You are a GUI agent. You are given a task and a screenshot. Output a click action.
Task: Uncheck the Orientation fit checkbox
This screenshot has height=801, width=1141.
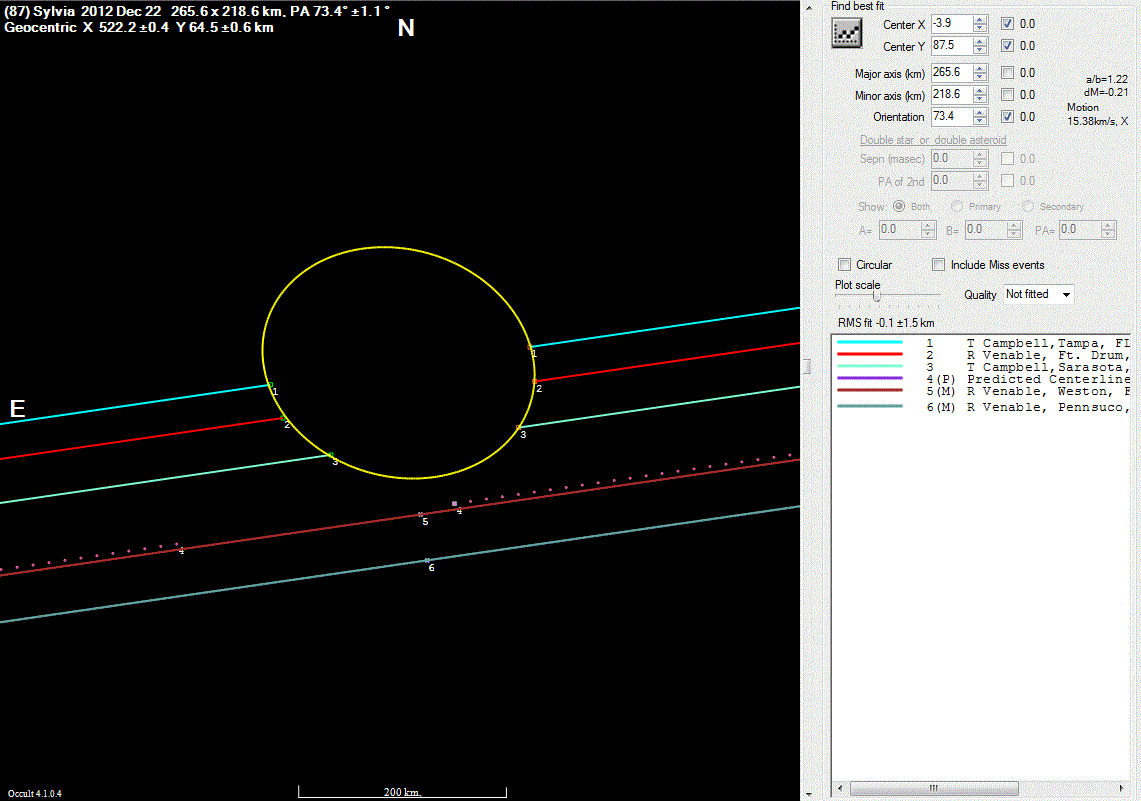pos(1007,116)
